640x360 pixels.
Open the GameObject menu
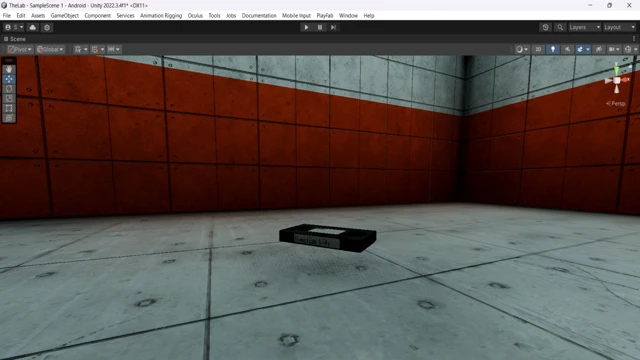click(64, 16)
